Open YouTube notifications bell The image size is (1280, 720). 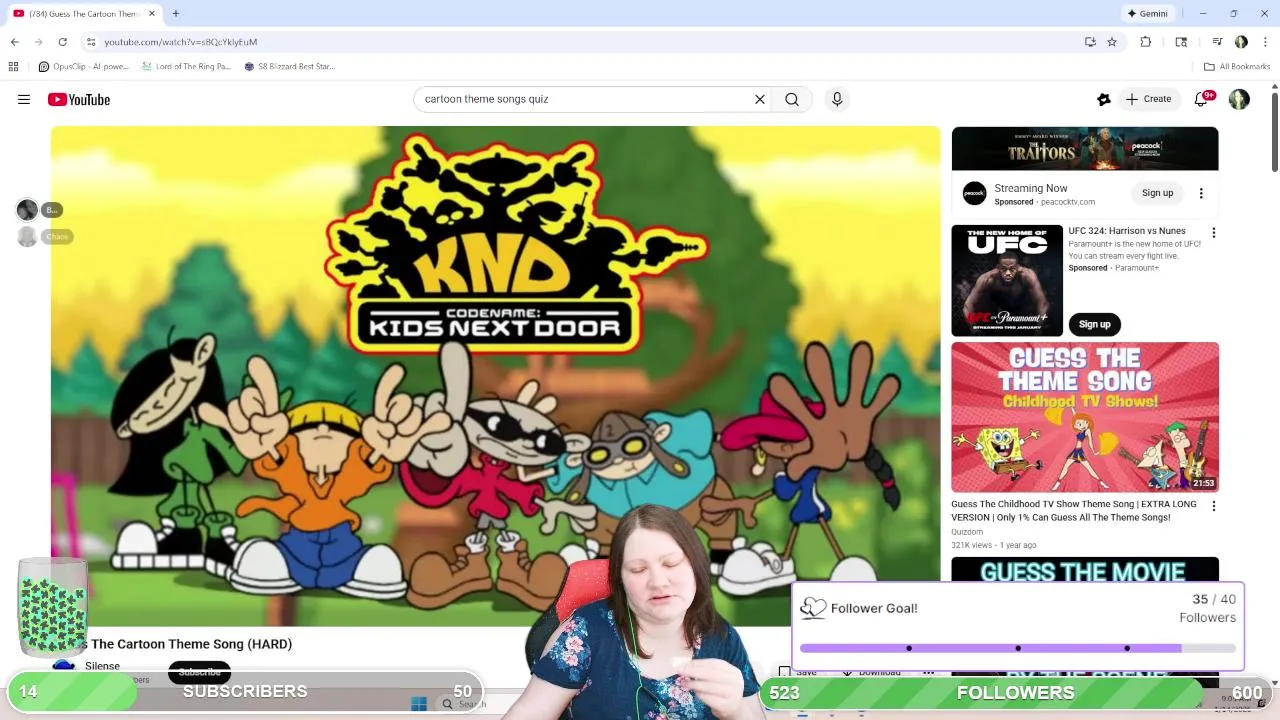coord(1201,99)
